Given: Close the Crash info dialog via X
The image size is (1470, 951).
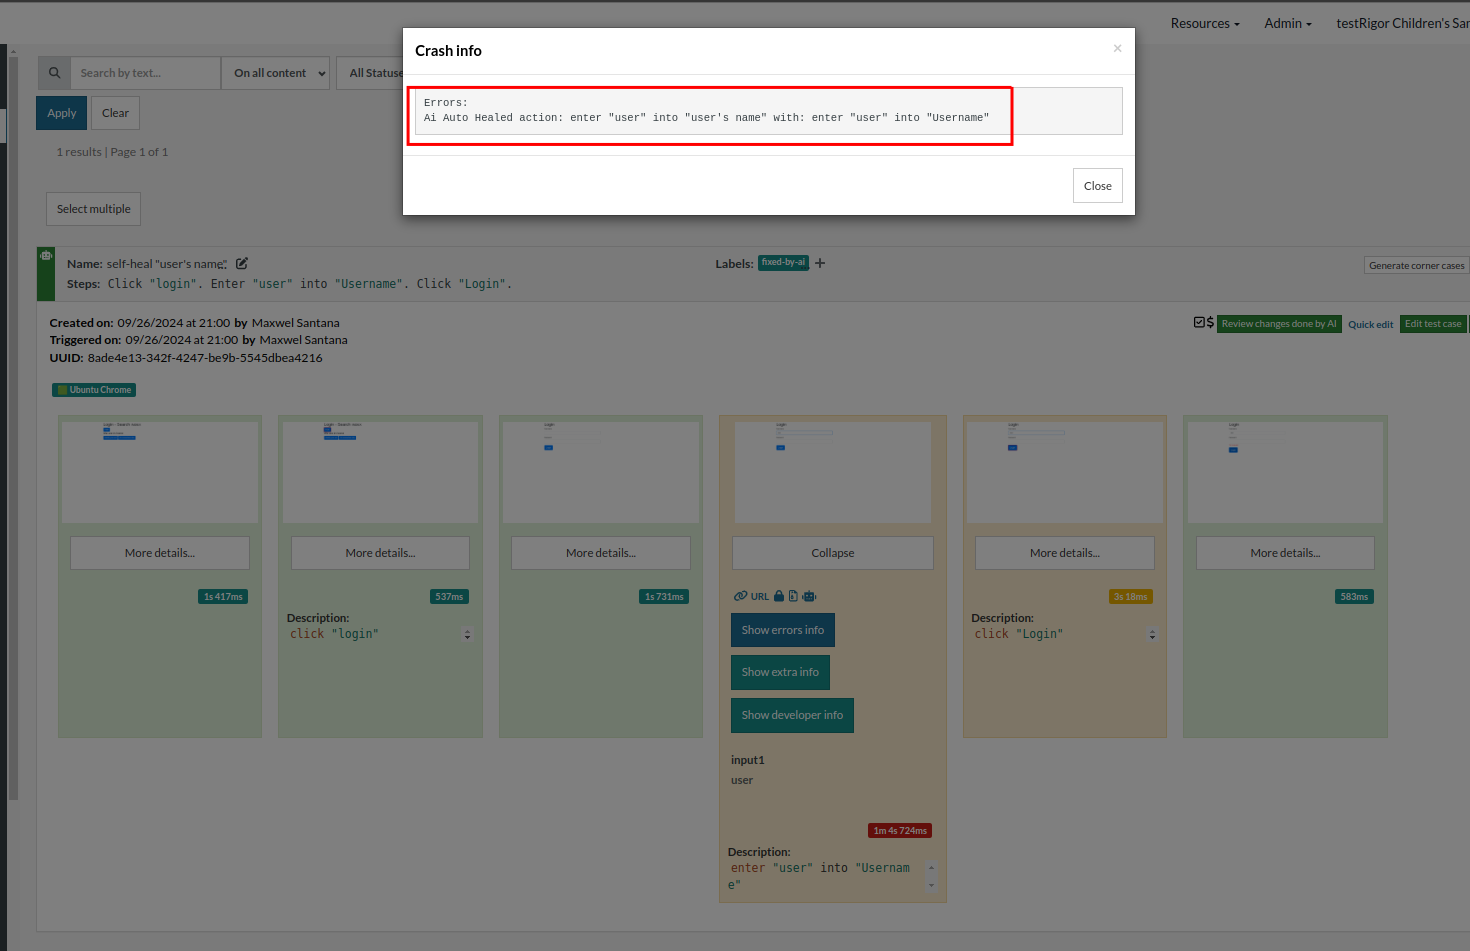Looking at the screenshot, I should tap(1117, 48).
